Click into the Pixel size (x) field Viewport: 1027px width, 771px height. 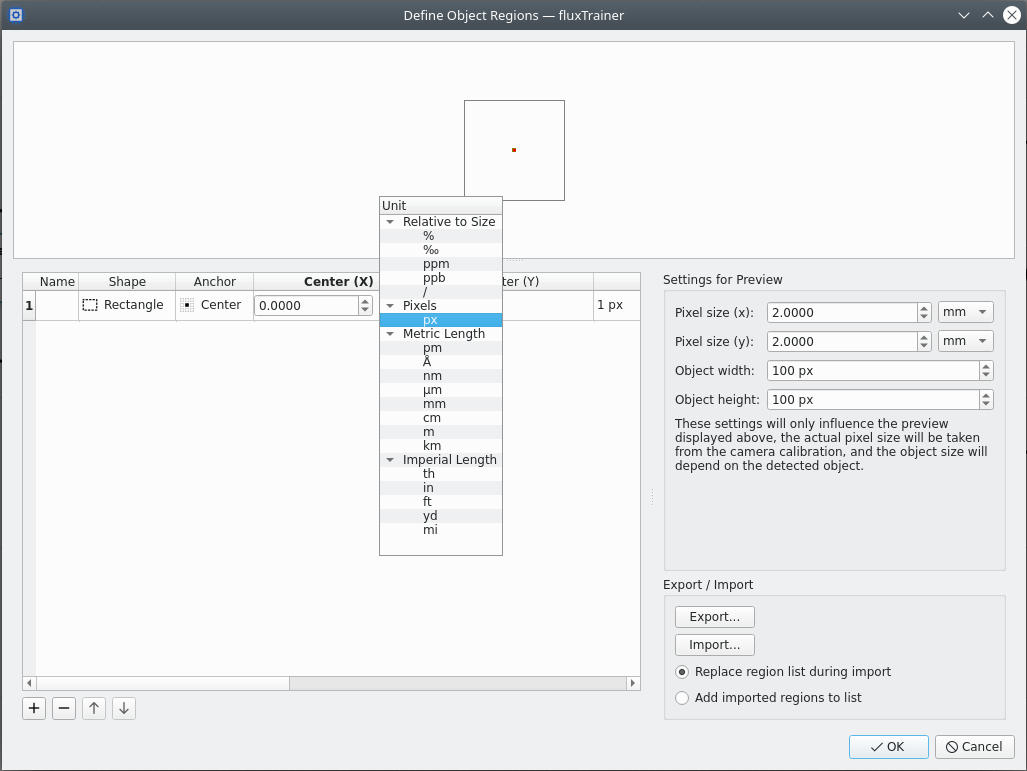[842, 312]
